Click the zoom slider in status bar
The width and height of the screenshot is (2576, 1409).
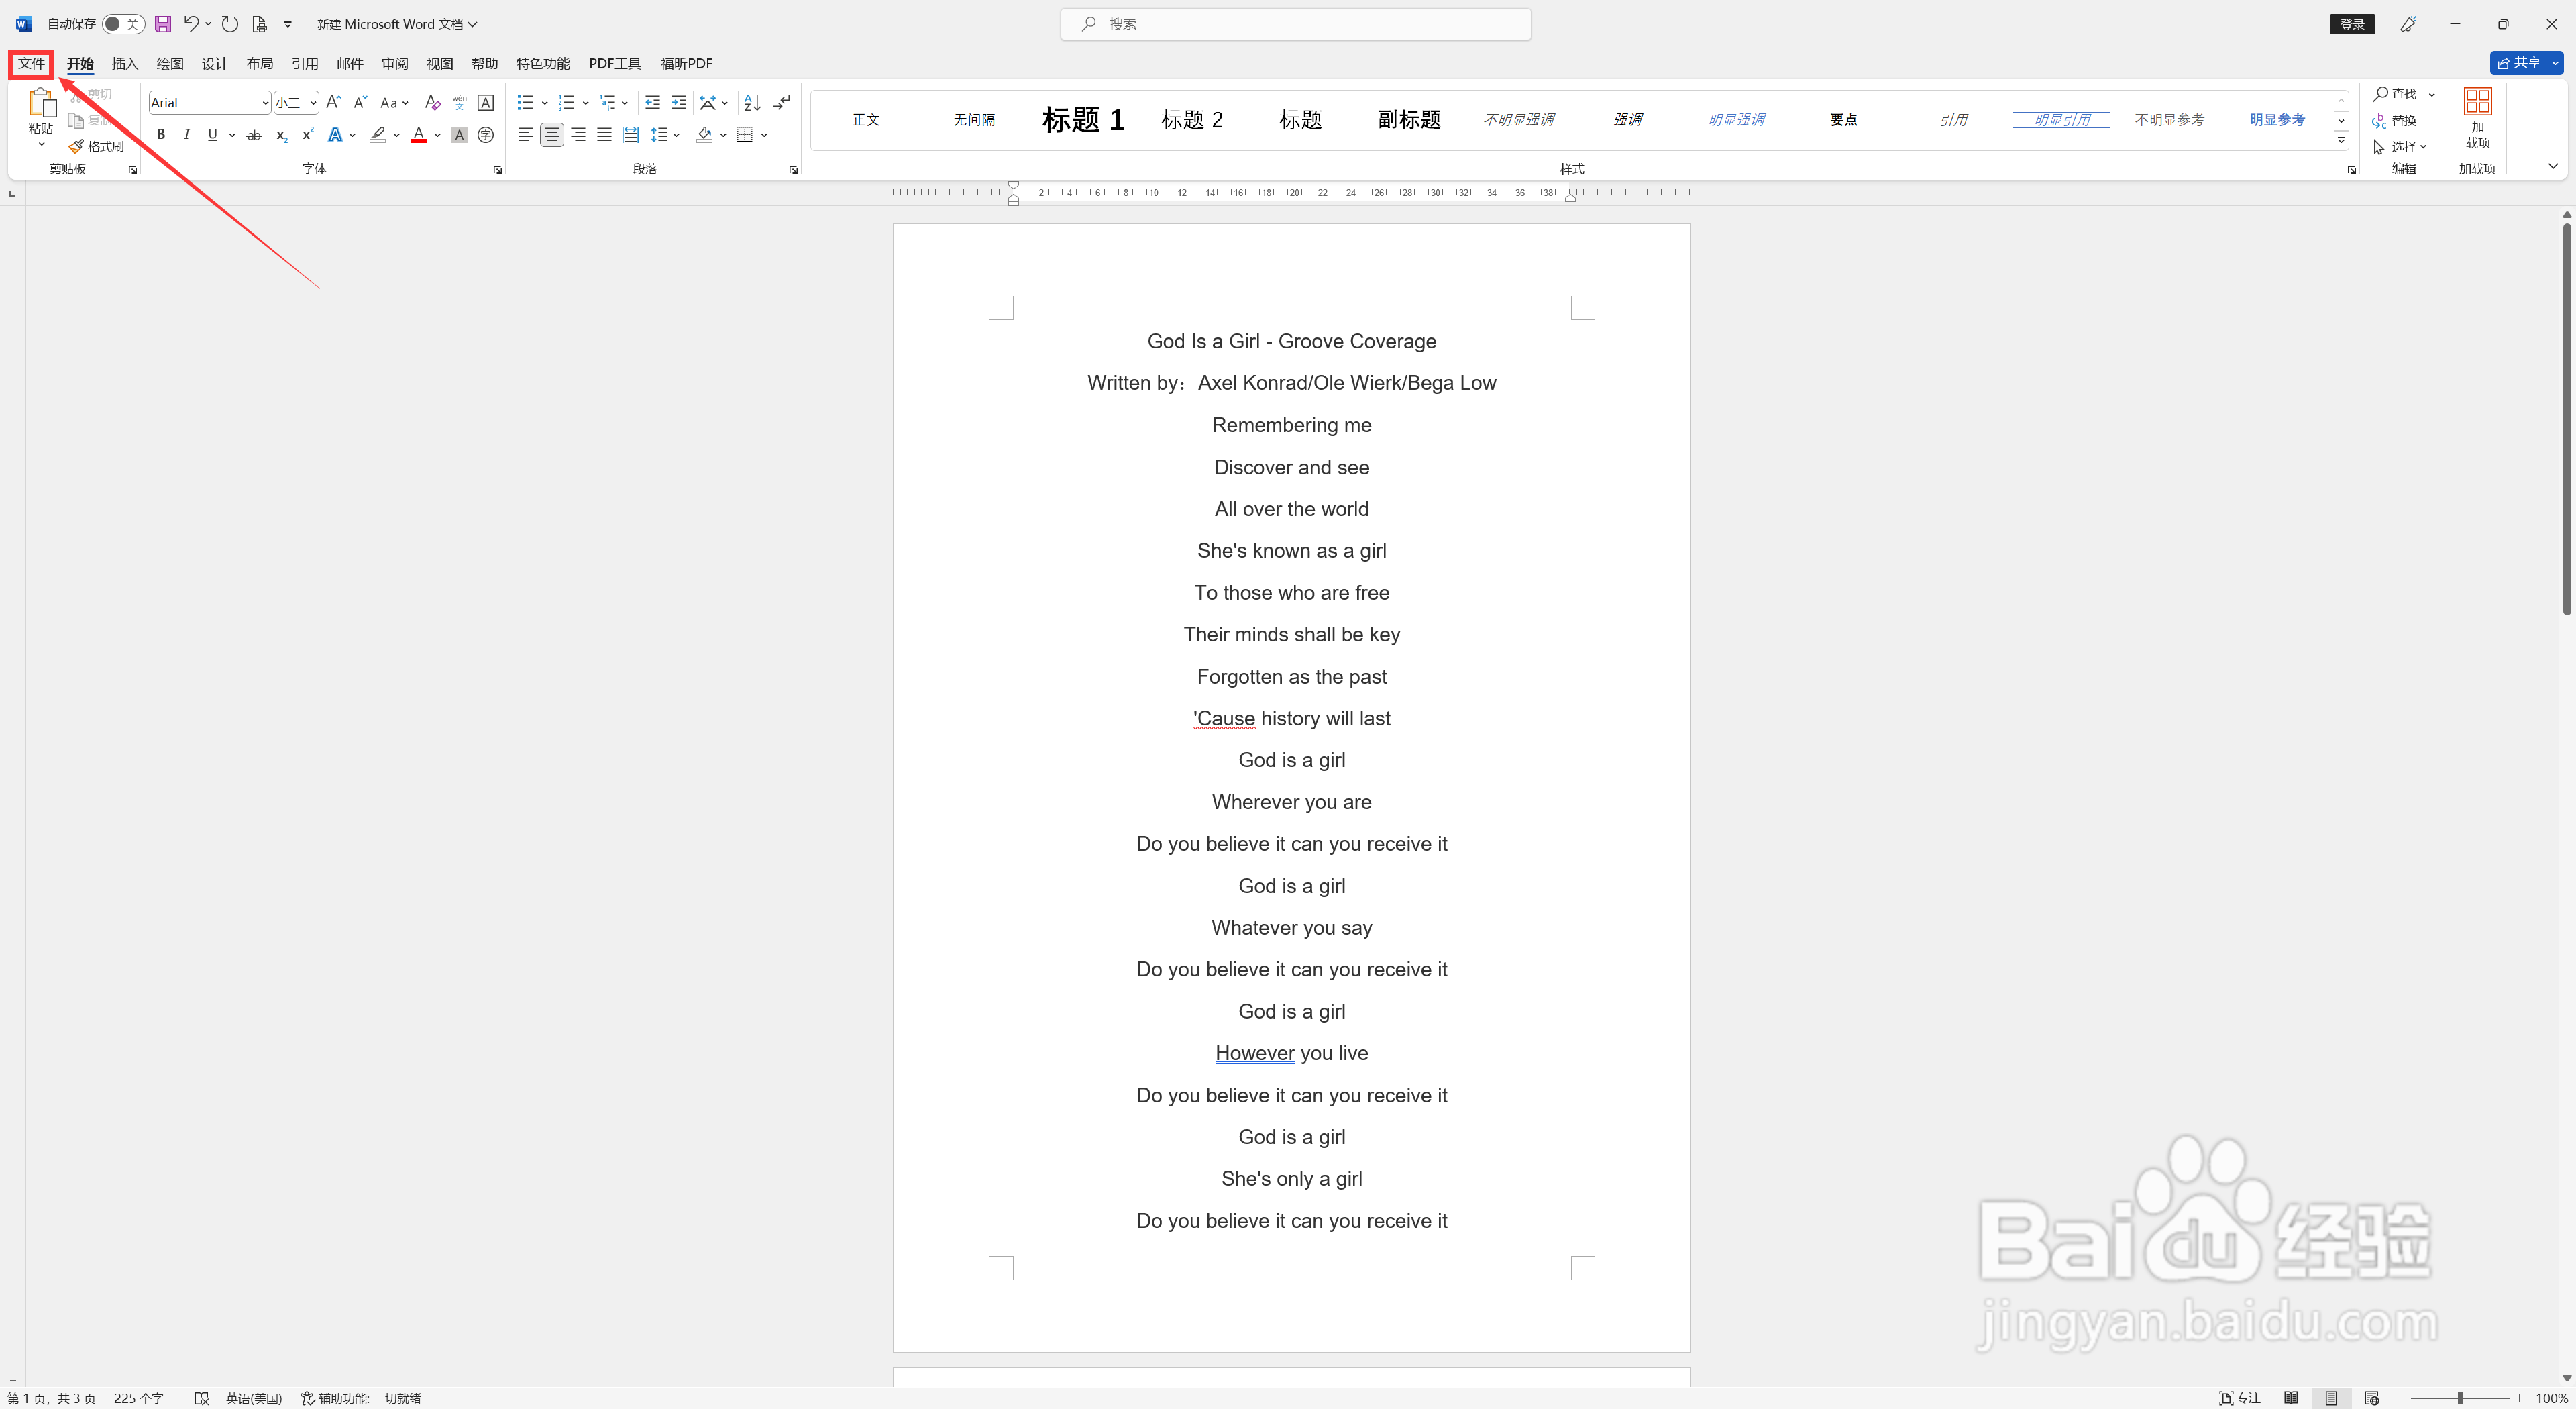pyautogui.click(x=2460, y=1398)
